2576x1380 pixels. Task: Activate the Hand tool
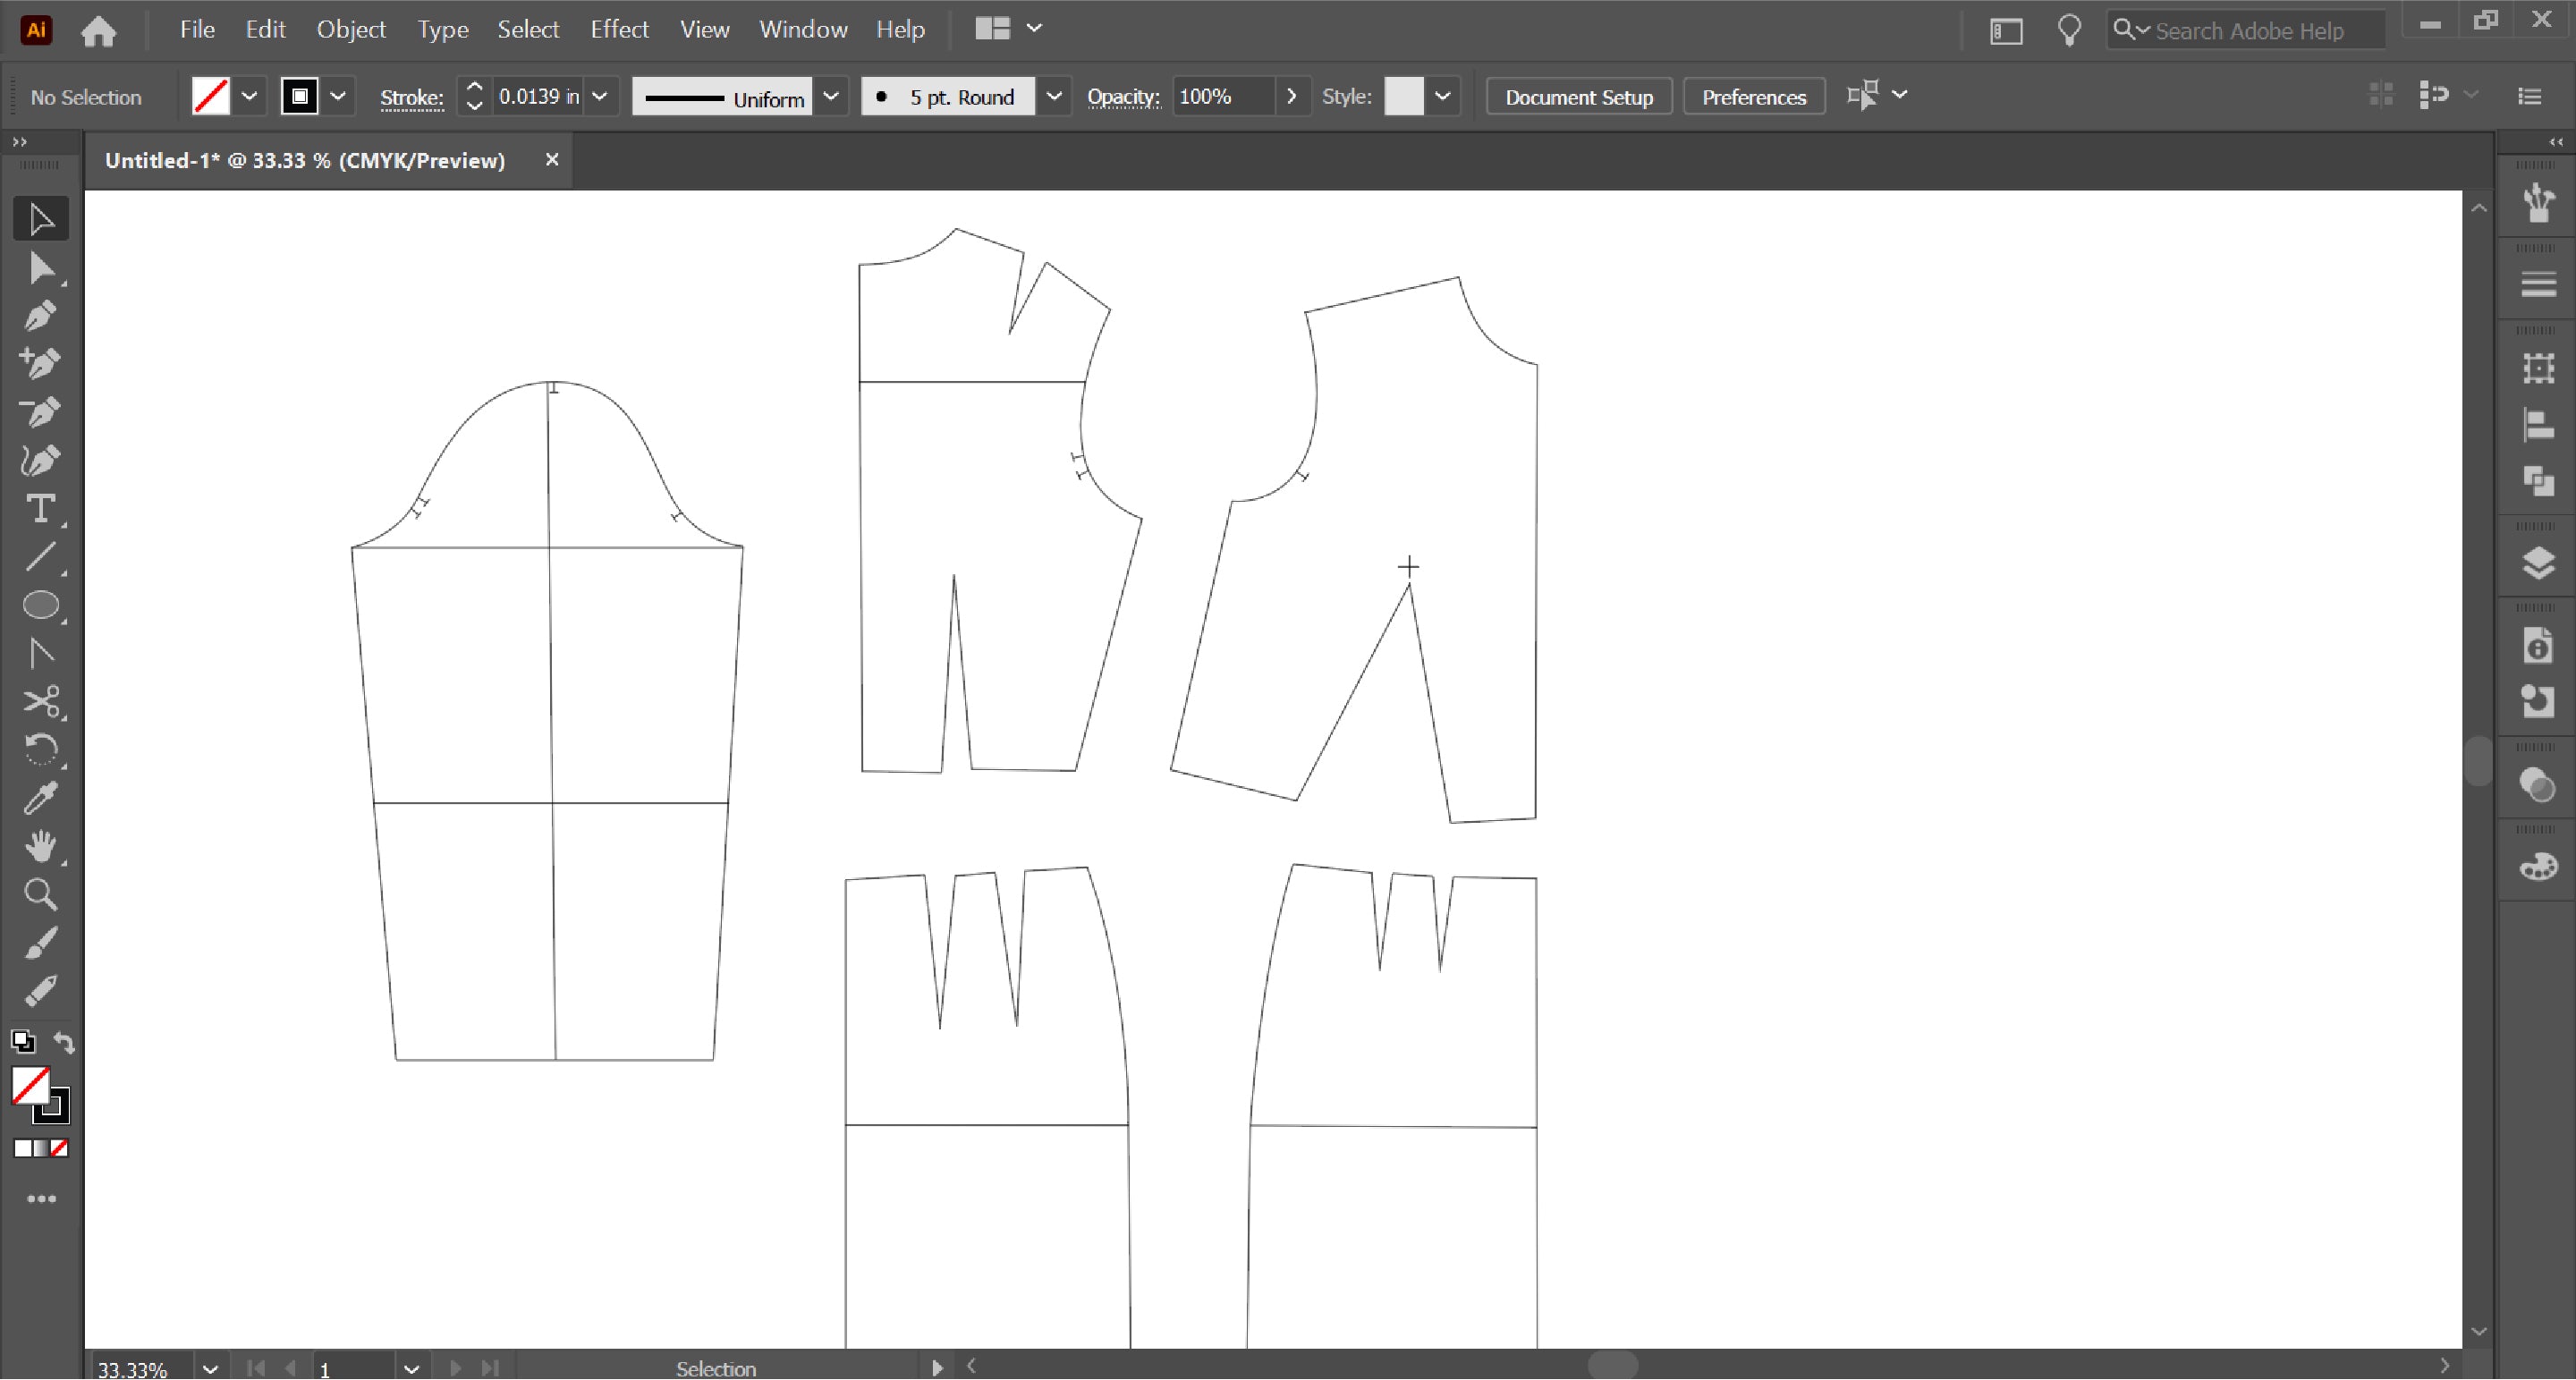[41, 847]
